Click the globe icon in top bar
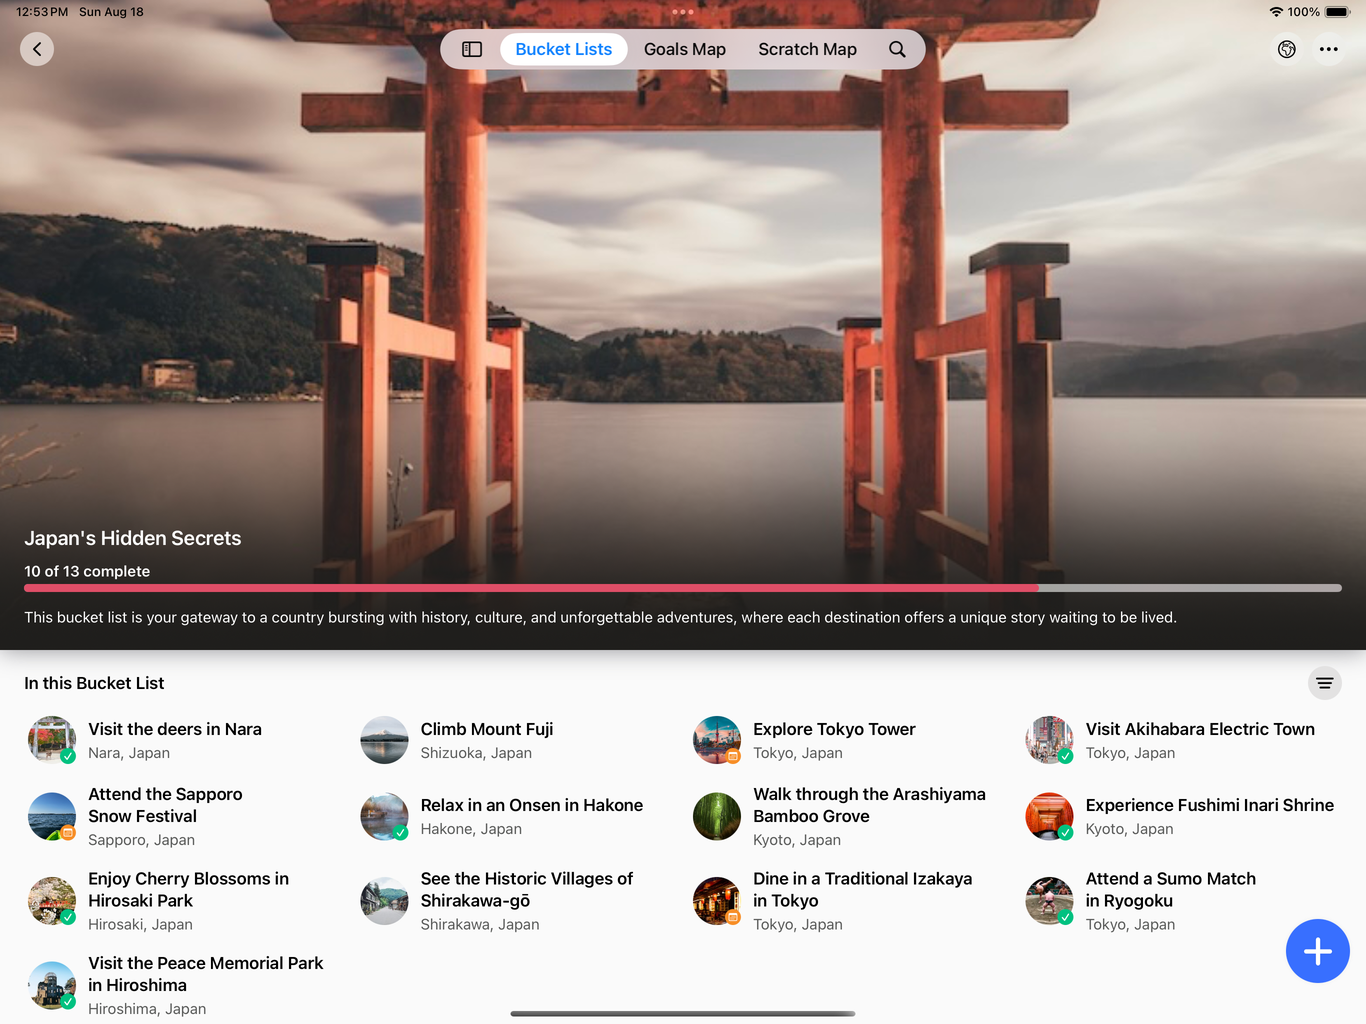 (1287, 49)
